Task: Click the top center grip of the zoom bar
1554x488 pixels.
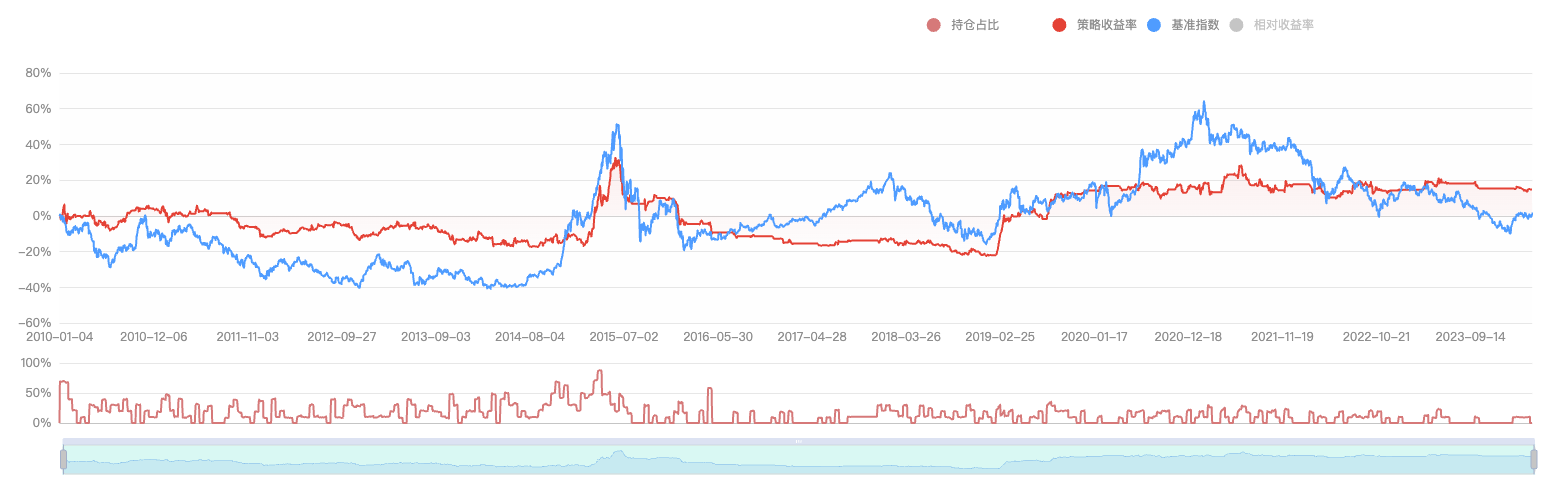Action: tap(798, 441)
